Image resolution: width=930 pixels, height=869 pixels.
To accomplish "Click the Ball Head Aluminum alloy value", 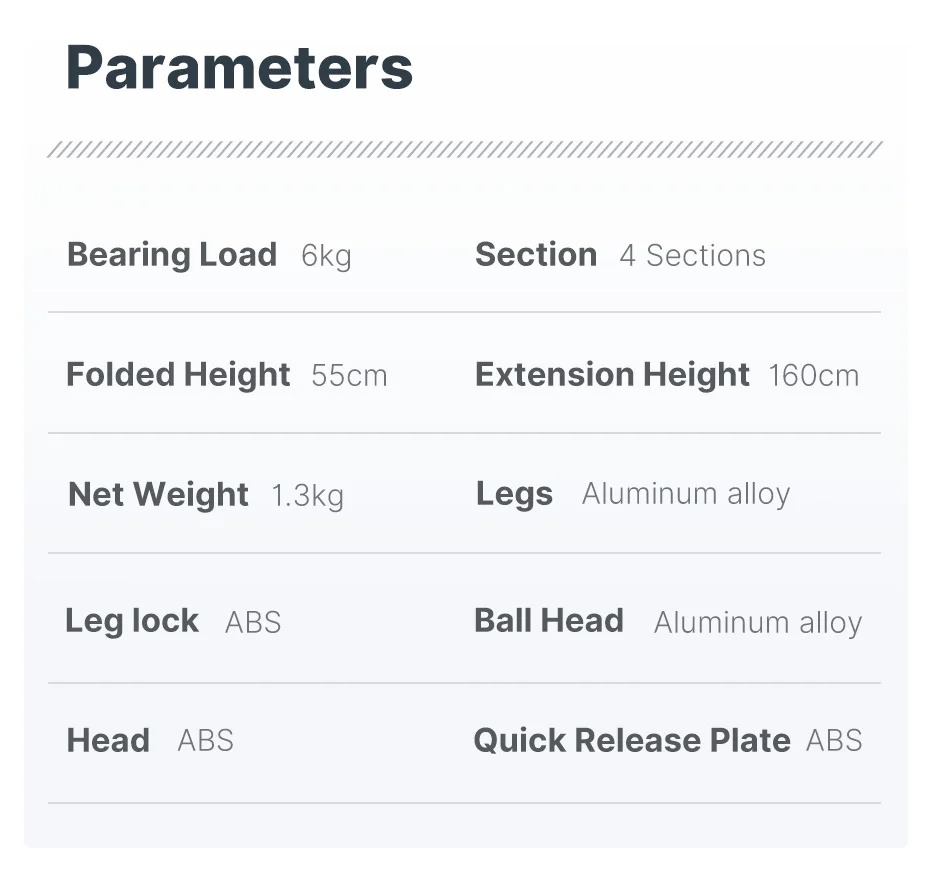I will (x=758, y=623).
